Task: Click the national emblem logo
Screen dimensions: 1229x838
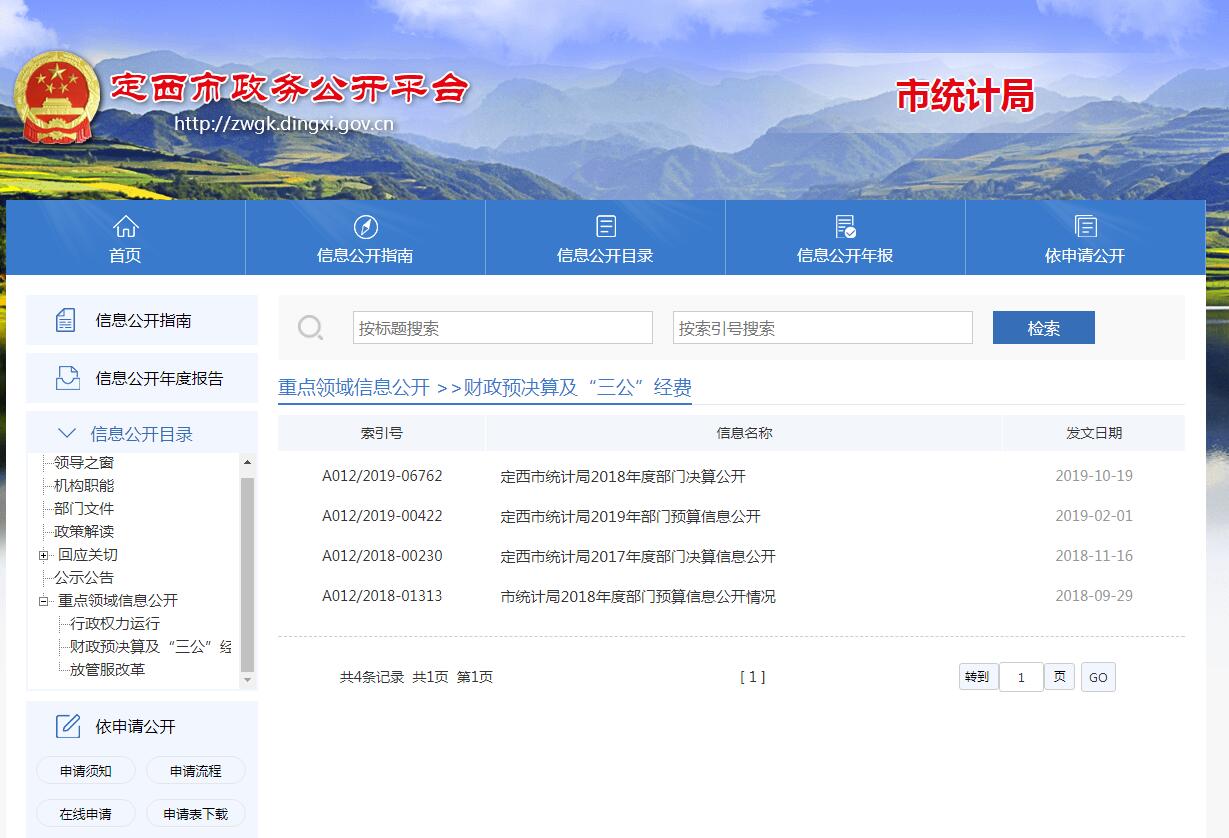Action: 57,98
